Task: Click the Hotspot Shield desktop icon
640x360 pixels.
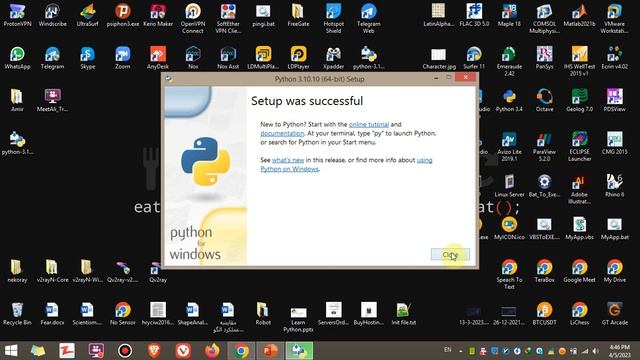Action: click(333, 19)
